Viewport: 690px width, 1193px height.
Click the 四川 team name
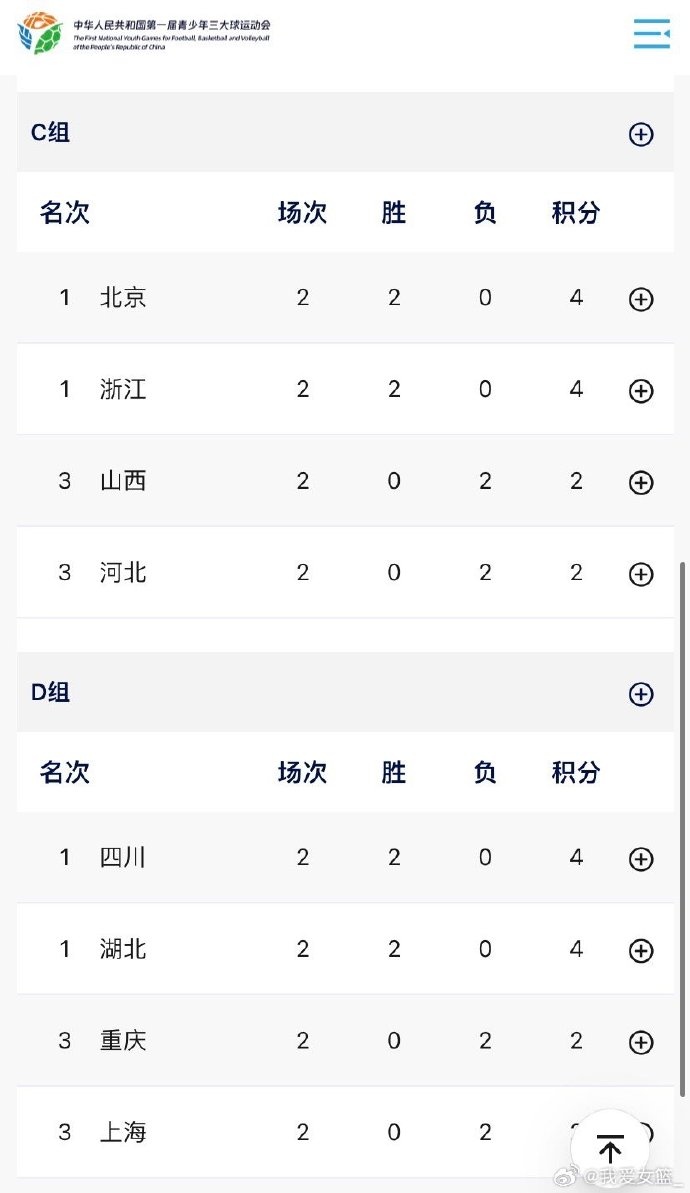[x=123, y=858]
